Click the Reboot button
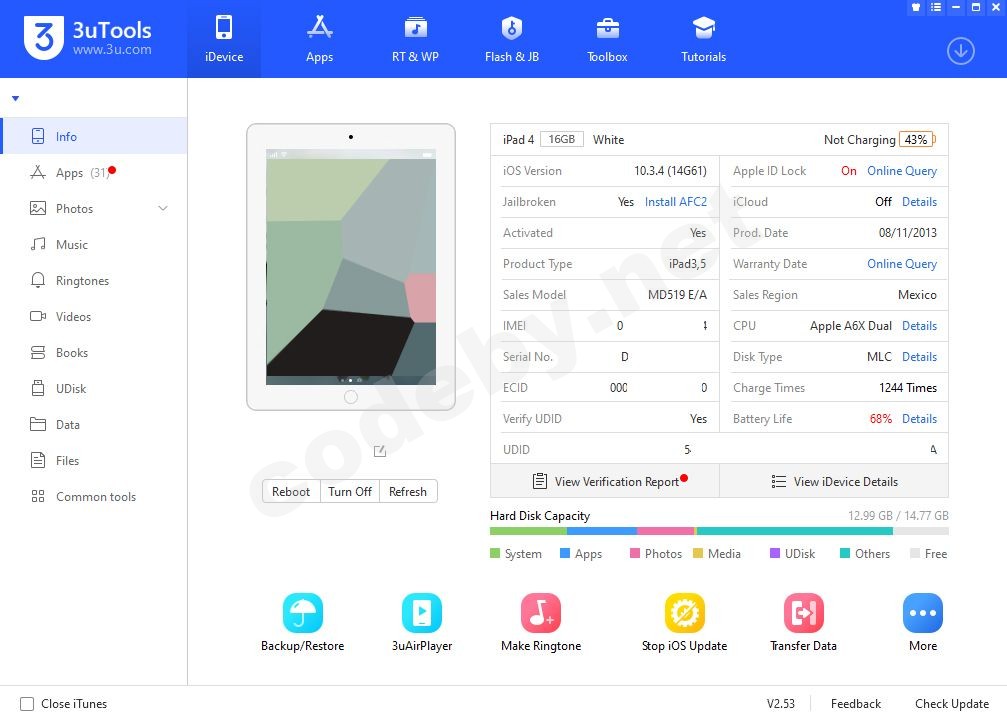 click(x=291, y=491)
